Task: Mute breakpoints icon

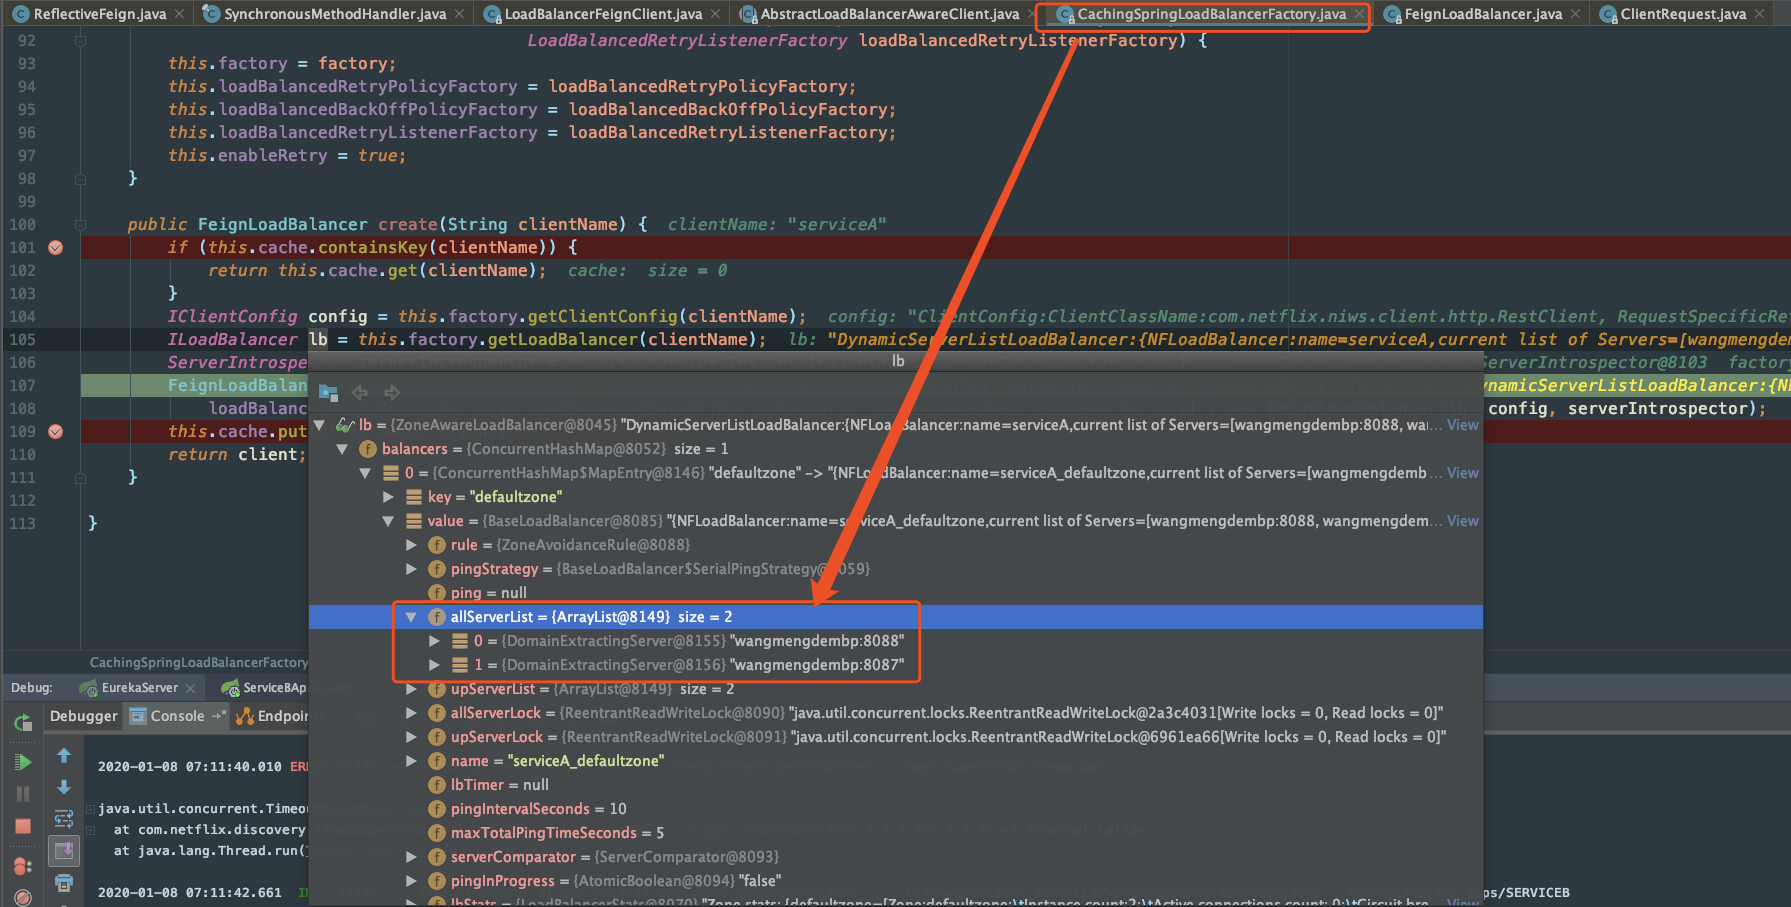Action: point(22,898)
